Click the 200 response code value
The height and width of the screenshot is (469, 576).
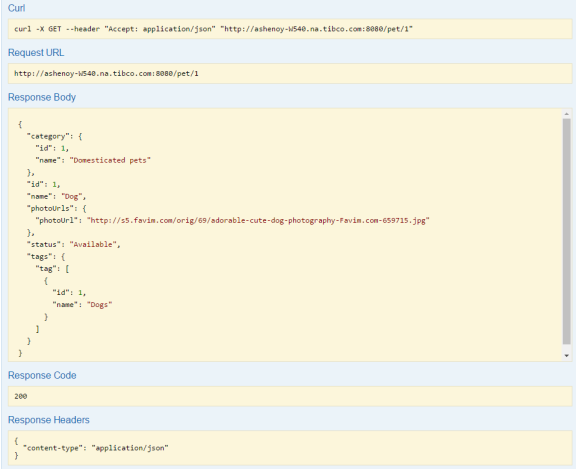point(21,396)
